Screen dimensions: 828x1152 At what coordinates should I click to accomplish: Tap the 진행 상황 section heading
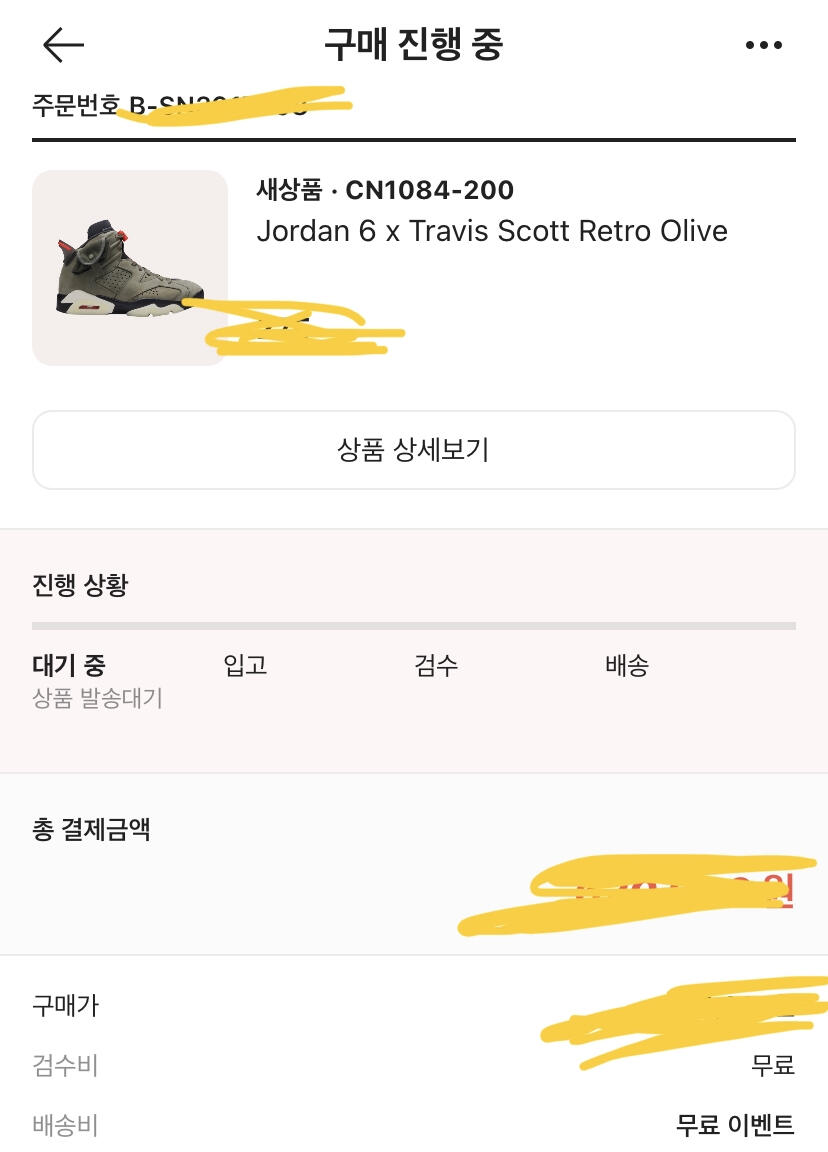(80, 585)
